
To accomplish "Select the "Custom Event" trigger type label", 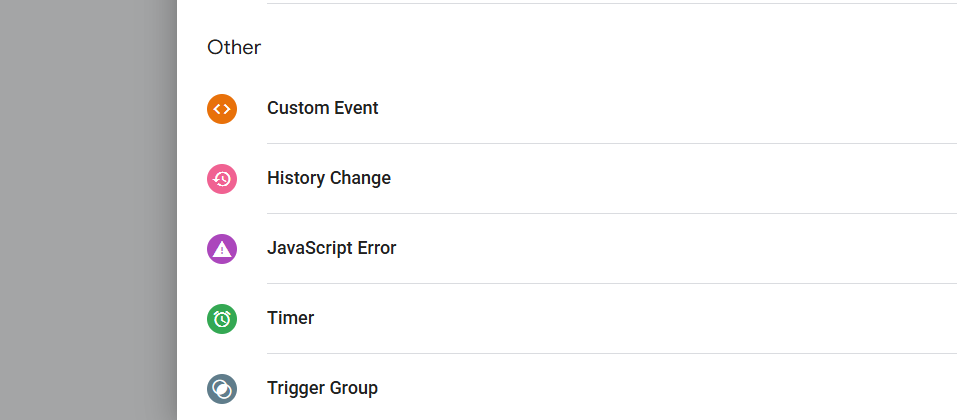I will click(x=322, y=108).
